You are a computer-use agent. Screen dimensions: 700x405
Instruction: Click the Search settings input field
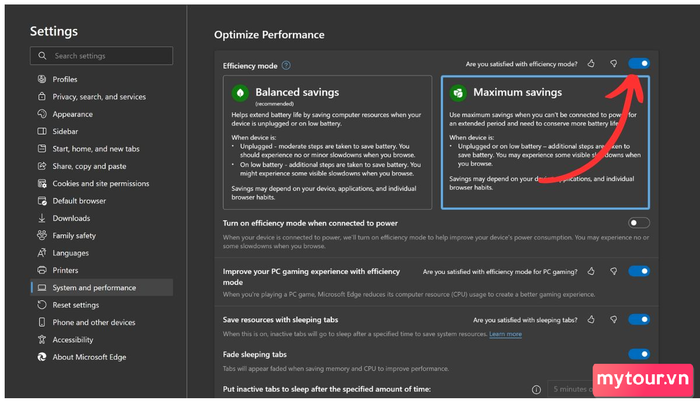coord(101,56)
